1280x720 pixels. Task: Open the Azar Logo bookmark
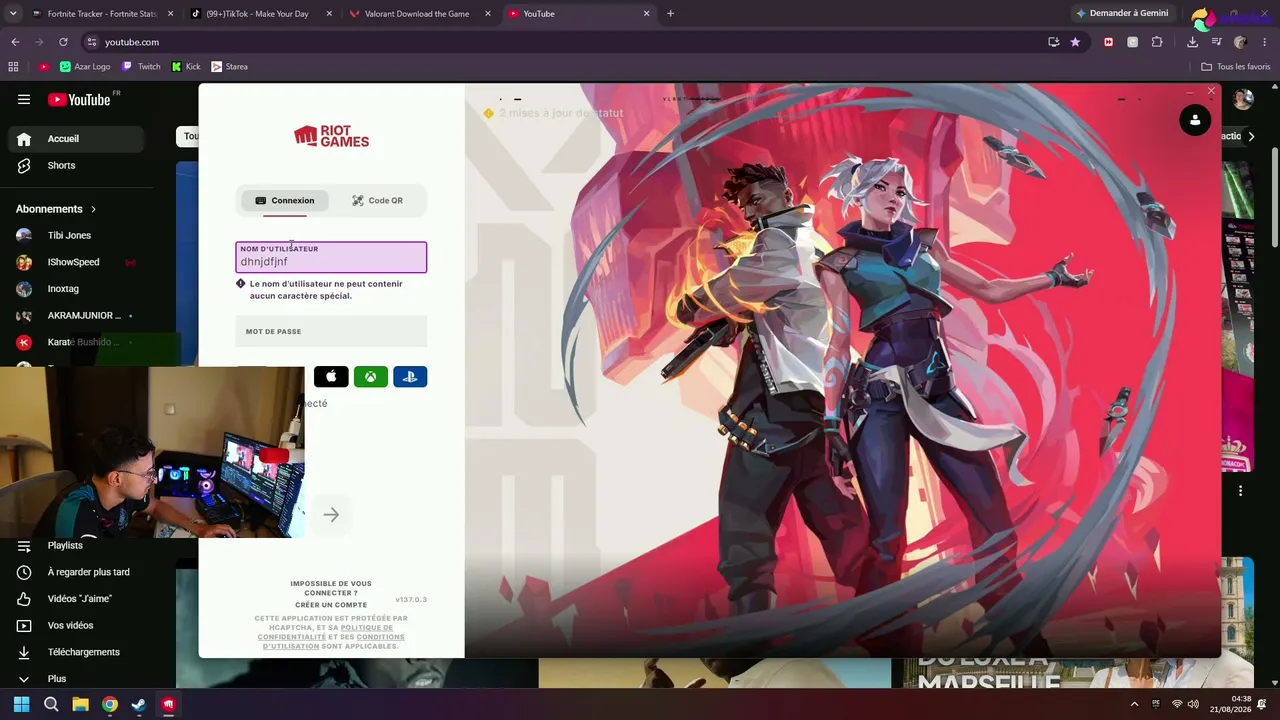(x=85, y=67)
